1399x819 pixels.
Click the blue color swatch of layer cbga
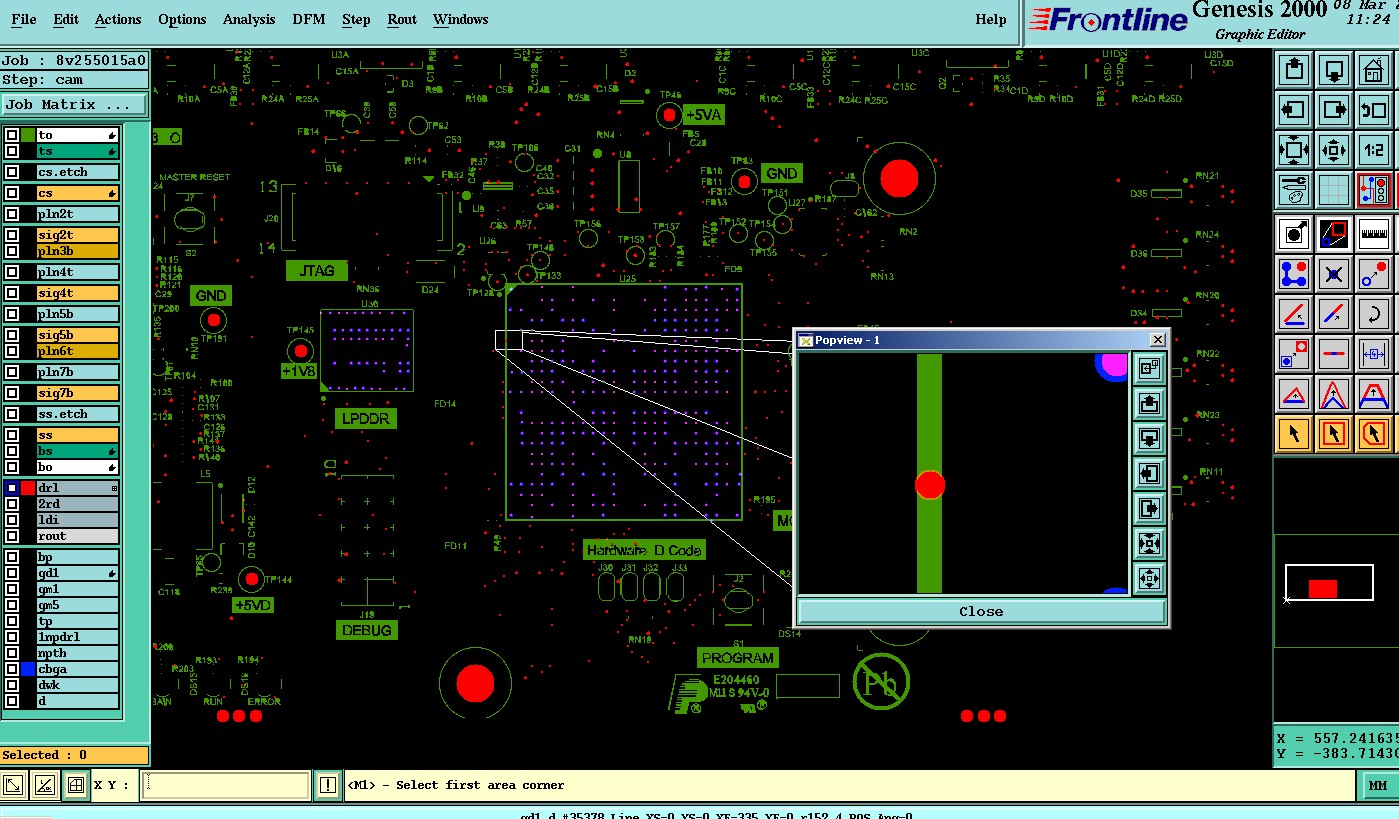[28, 669]
